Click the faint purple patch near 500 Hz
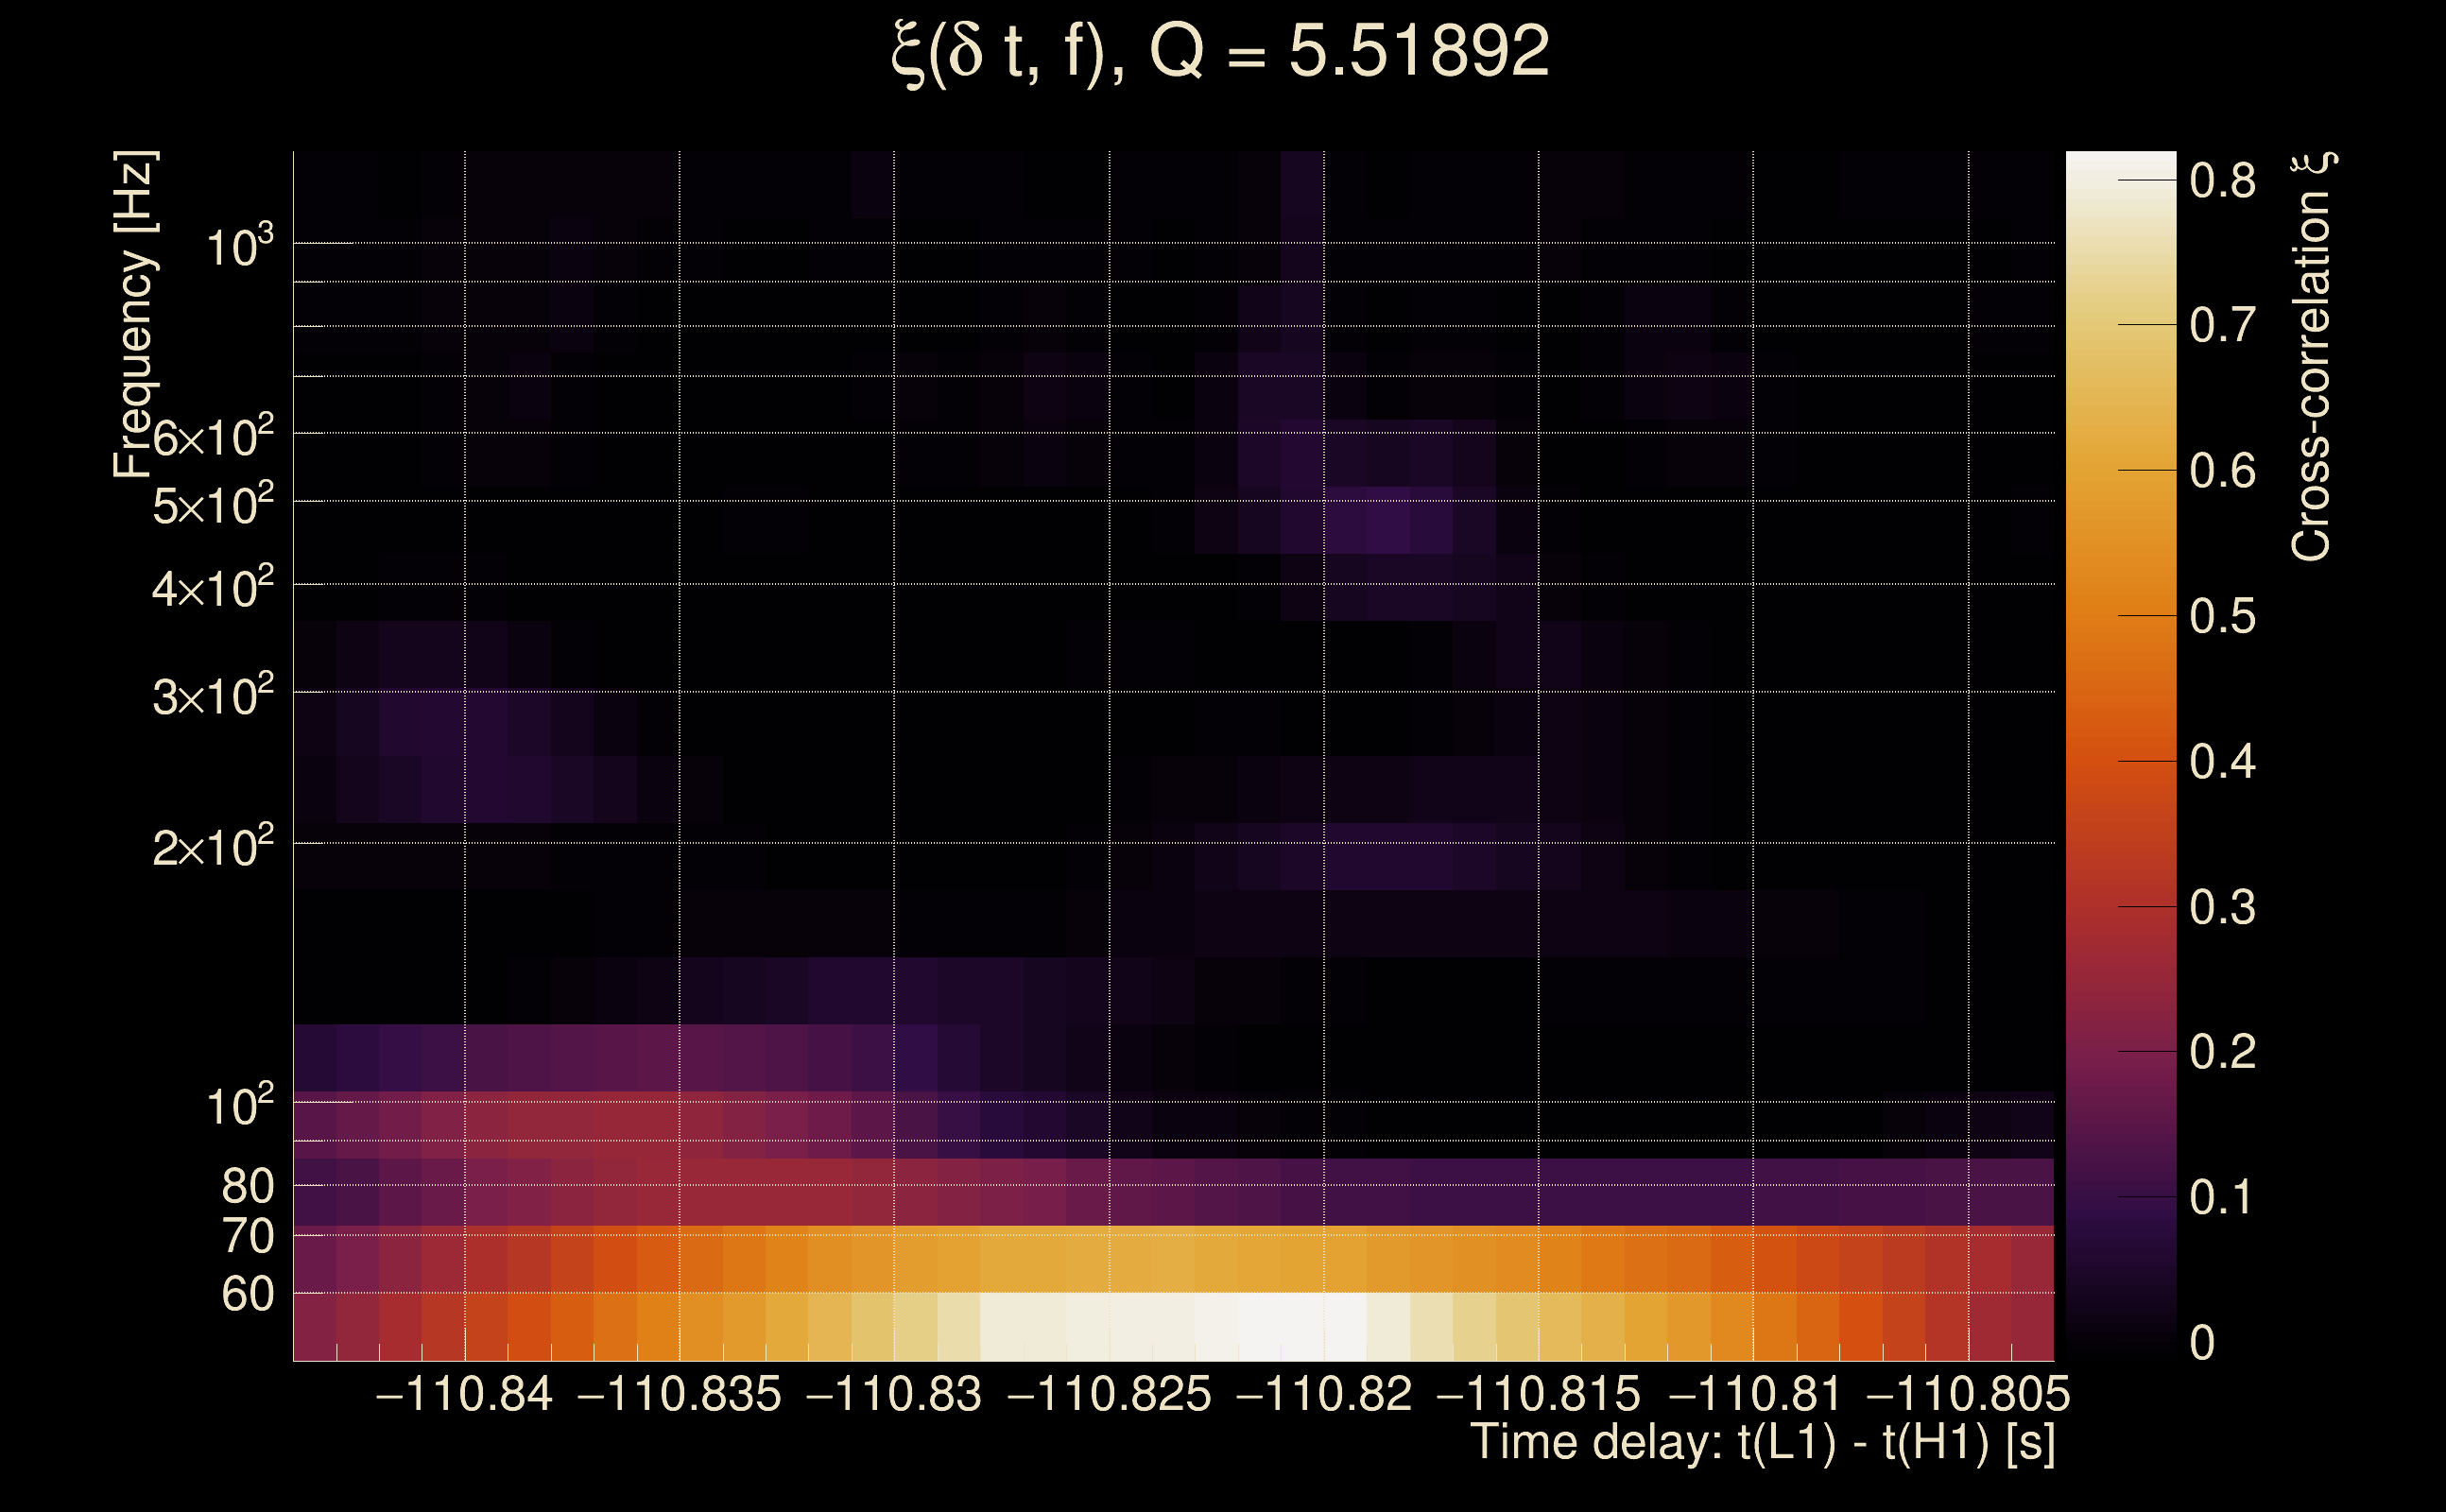The height and width of the screenshot is (1512, 2446). [x=1388, y=520]
